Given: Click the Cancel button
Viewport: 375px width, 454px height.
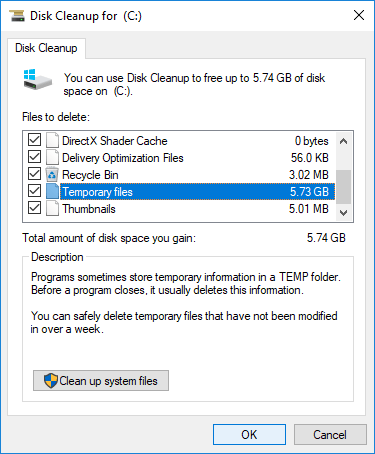Looking at the screenshot, I should point(330,434).
